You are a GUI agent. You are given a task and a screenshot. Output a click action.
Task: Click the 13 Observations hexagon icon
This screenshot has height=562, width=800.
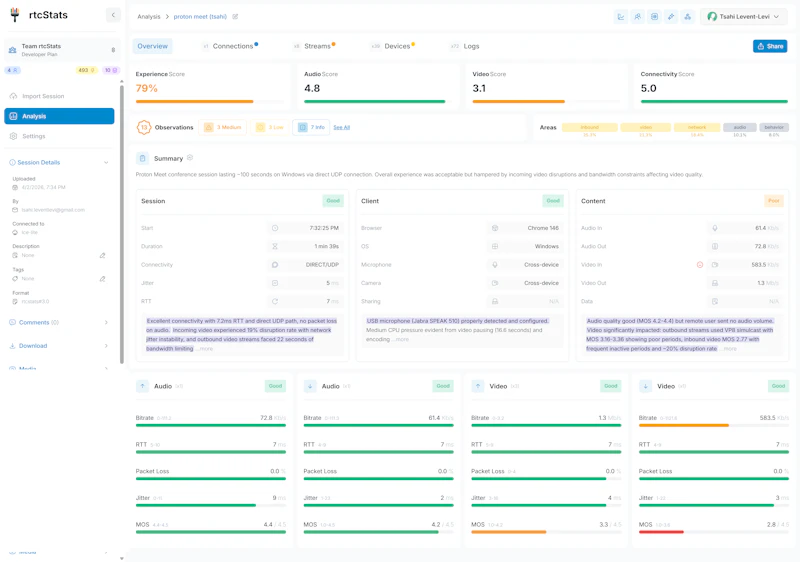(x=144, y=127)
